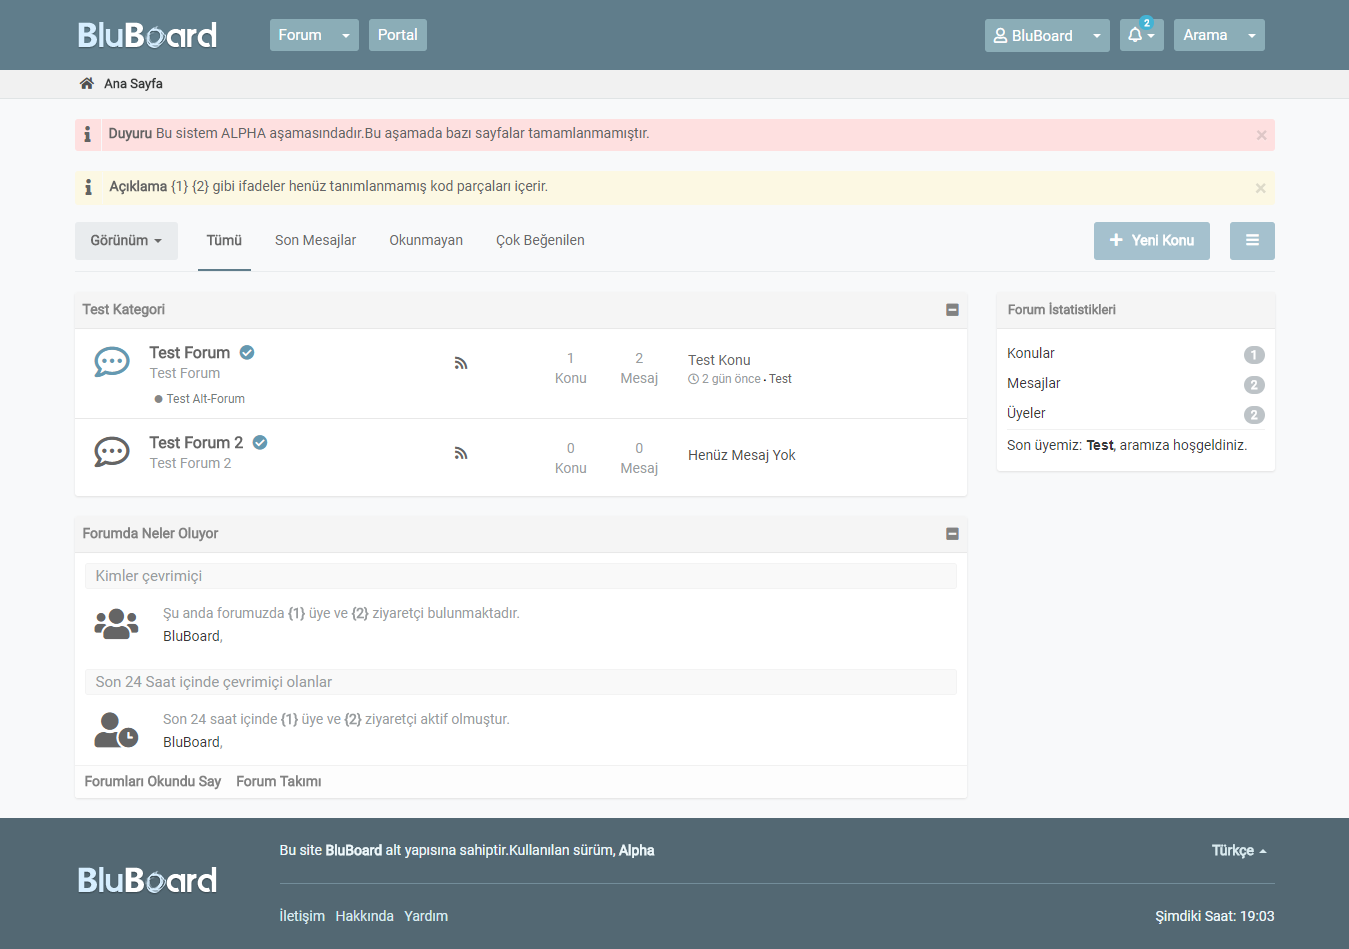Click the user-with-clock icon
1349x949 pixels.
point(116,730)
